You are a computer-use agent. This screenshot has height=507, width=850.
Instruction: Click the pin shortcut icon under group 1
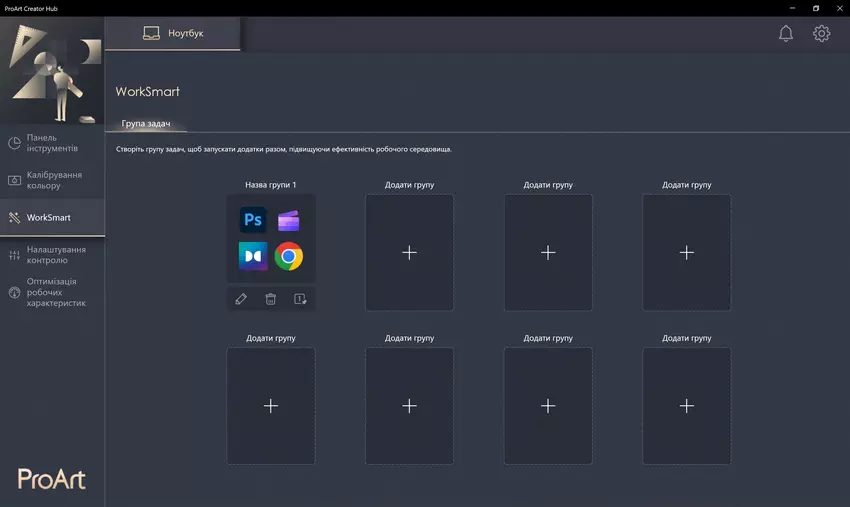pyautogui.click(x=300, y=298)
